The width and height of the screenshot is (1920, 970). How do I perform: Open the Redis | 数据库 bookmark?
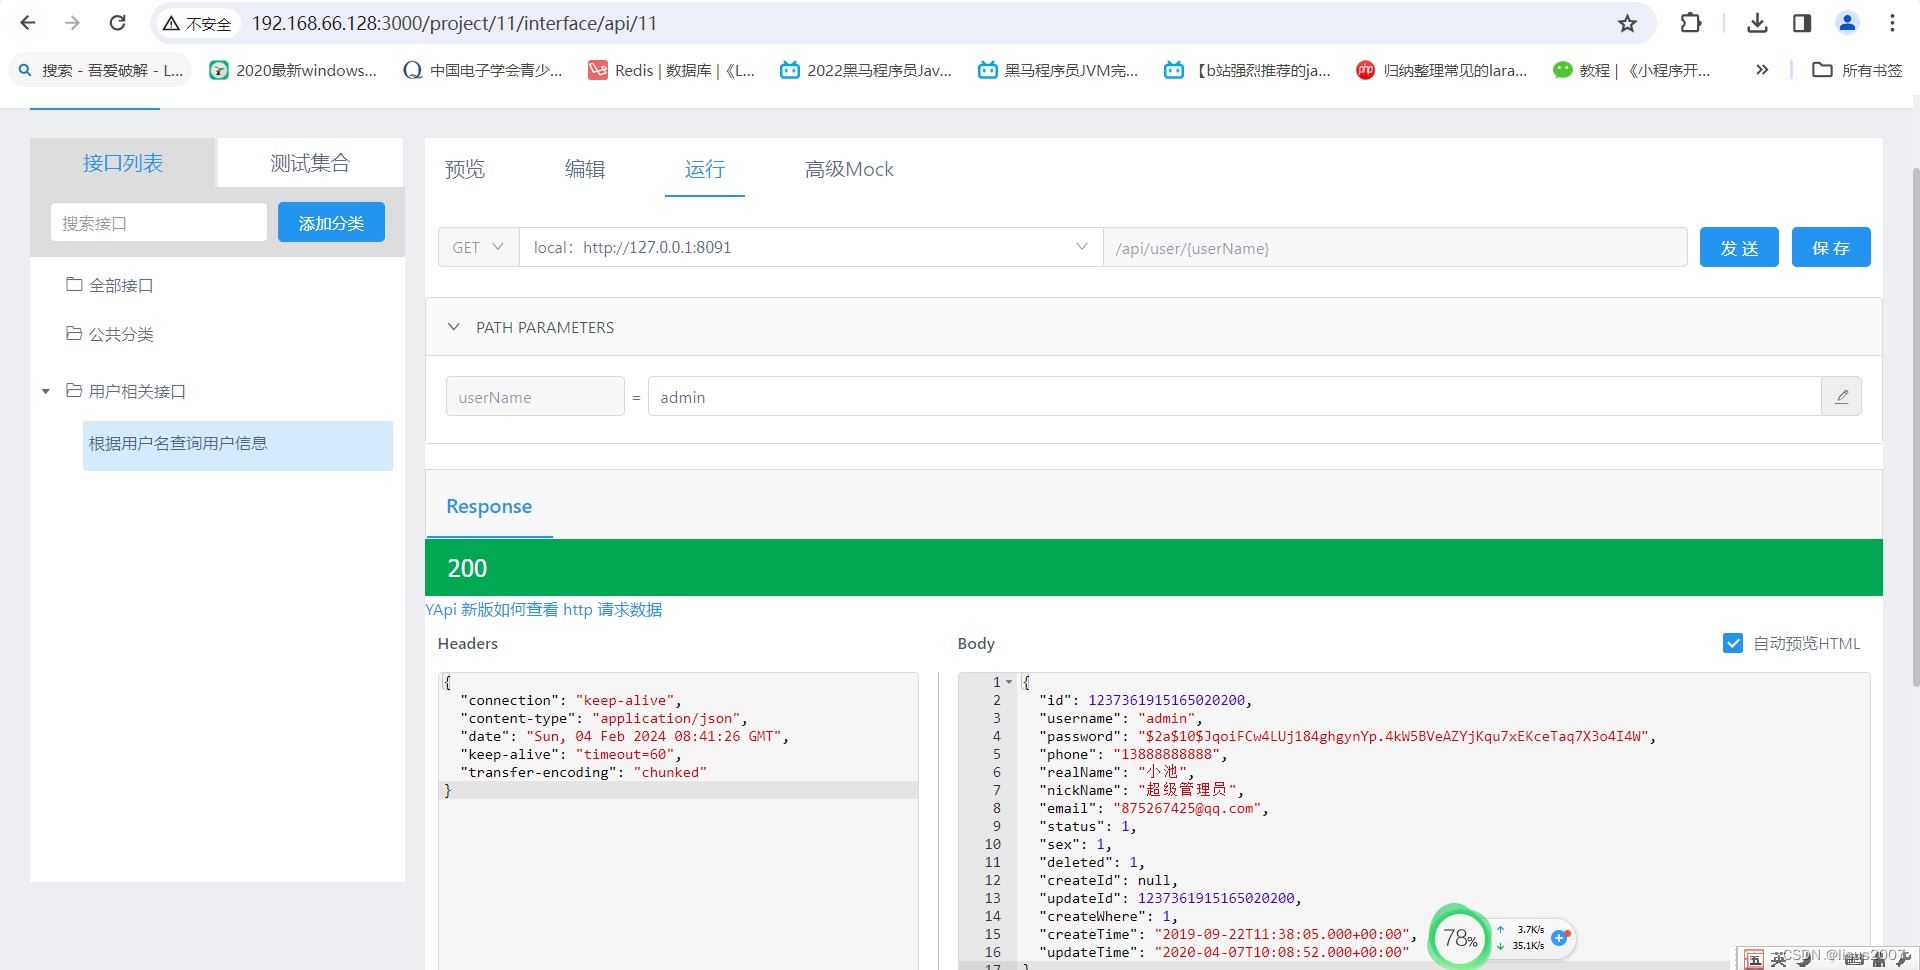point(672,70)
